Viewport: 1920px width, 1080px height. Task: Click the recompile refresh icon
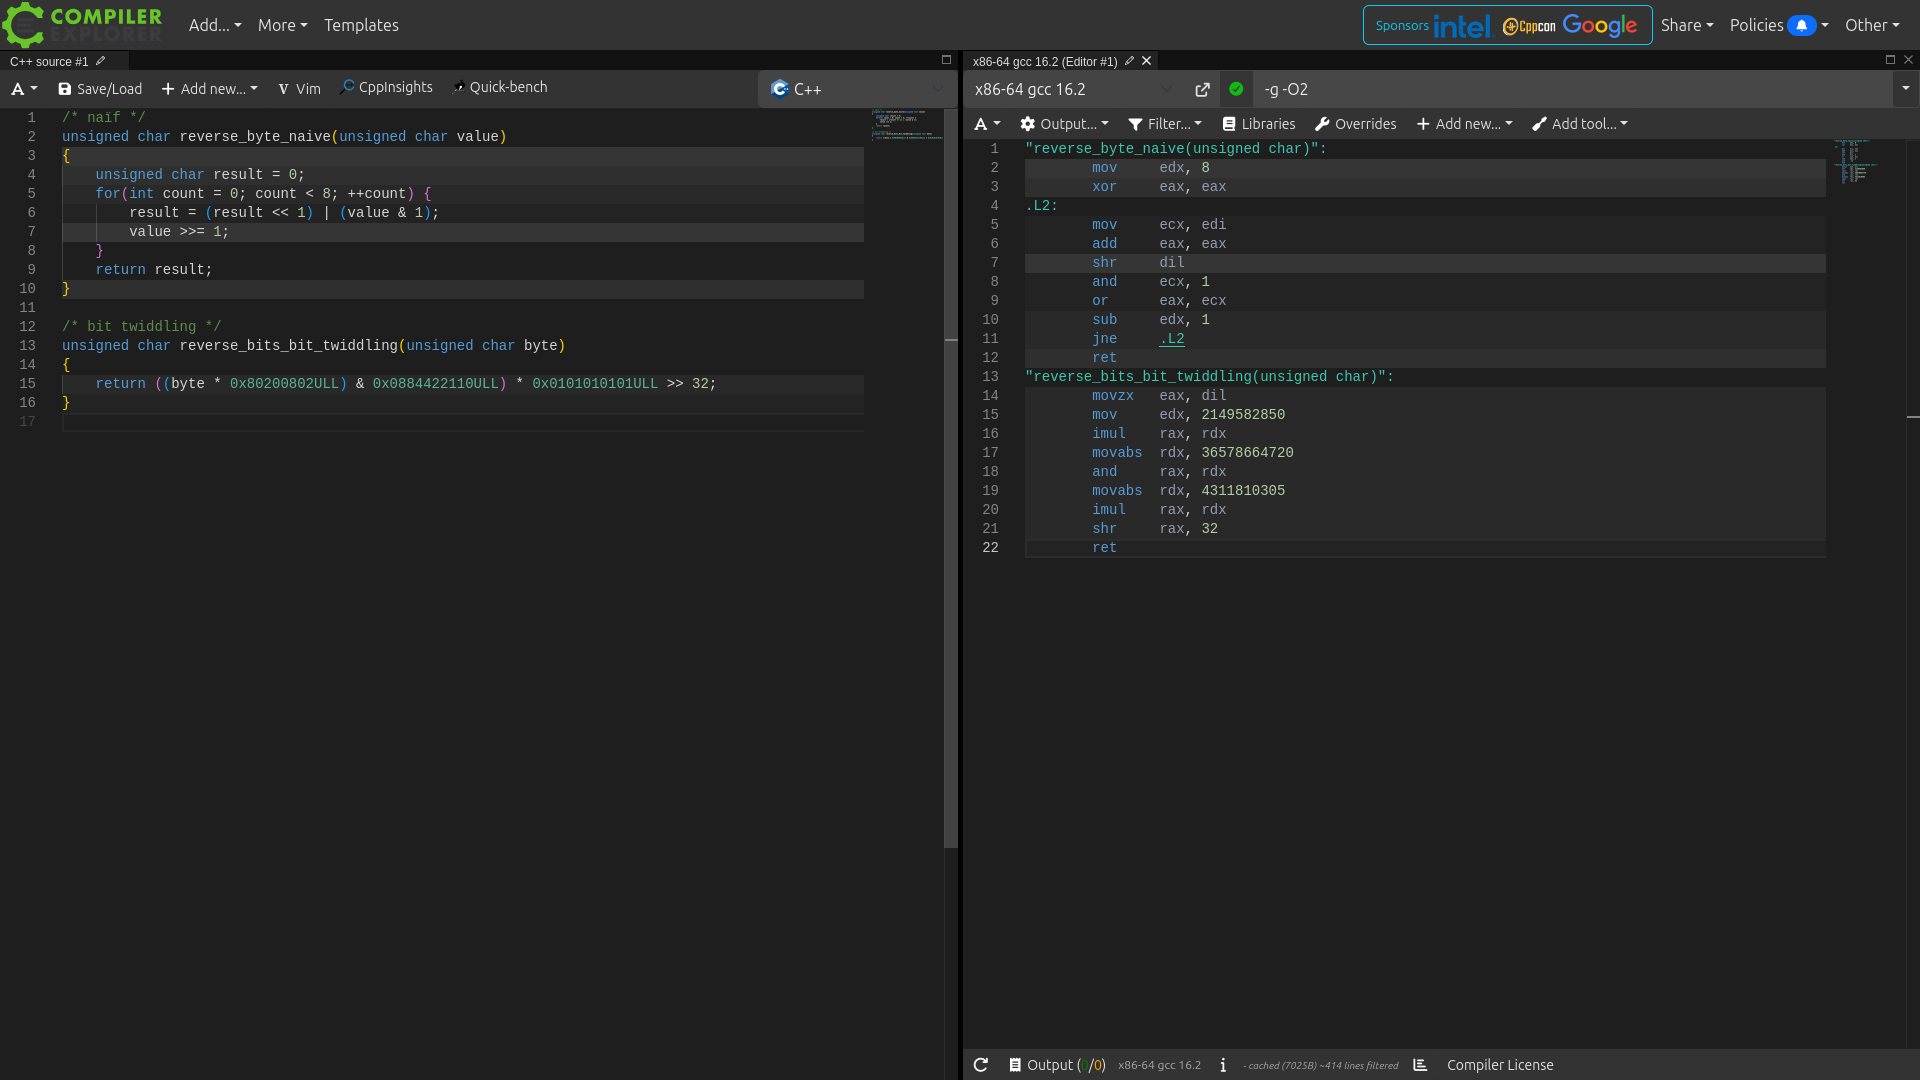(x=981, y=1065)
